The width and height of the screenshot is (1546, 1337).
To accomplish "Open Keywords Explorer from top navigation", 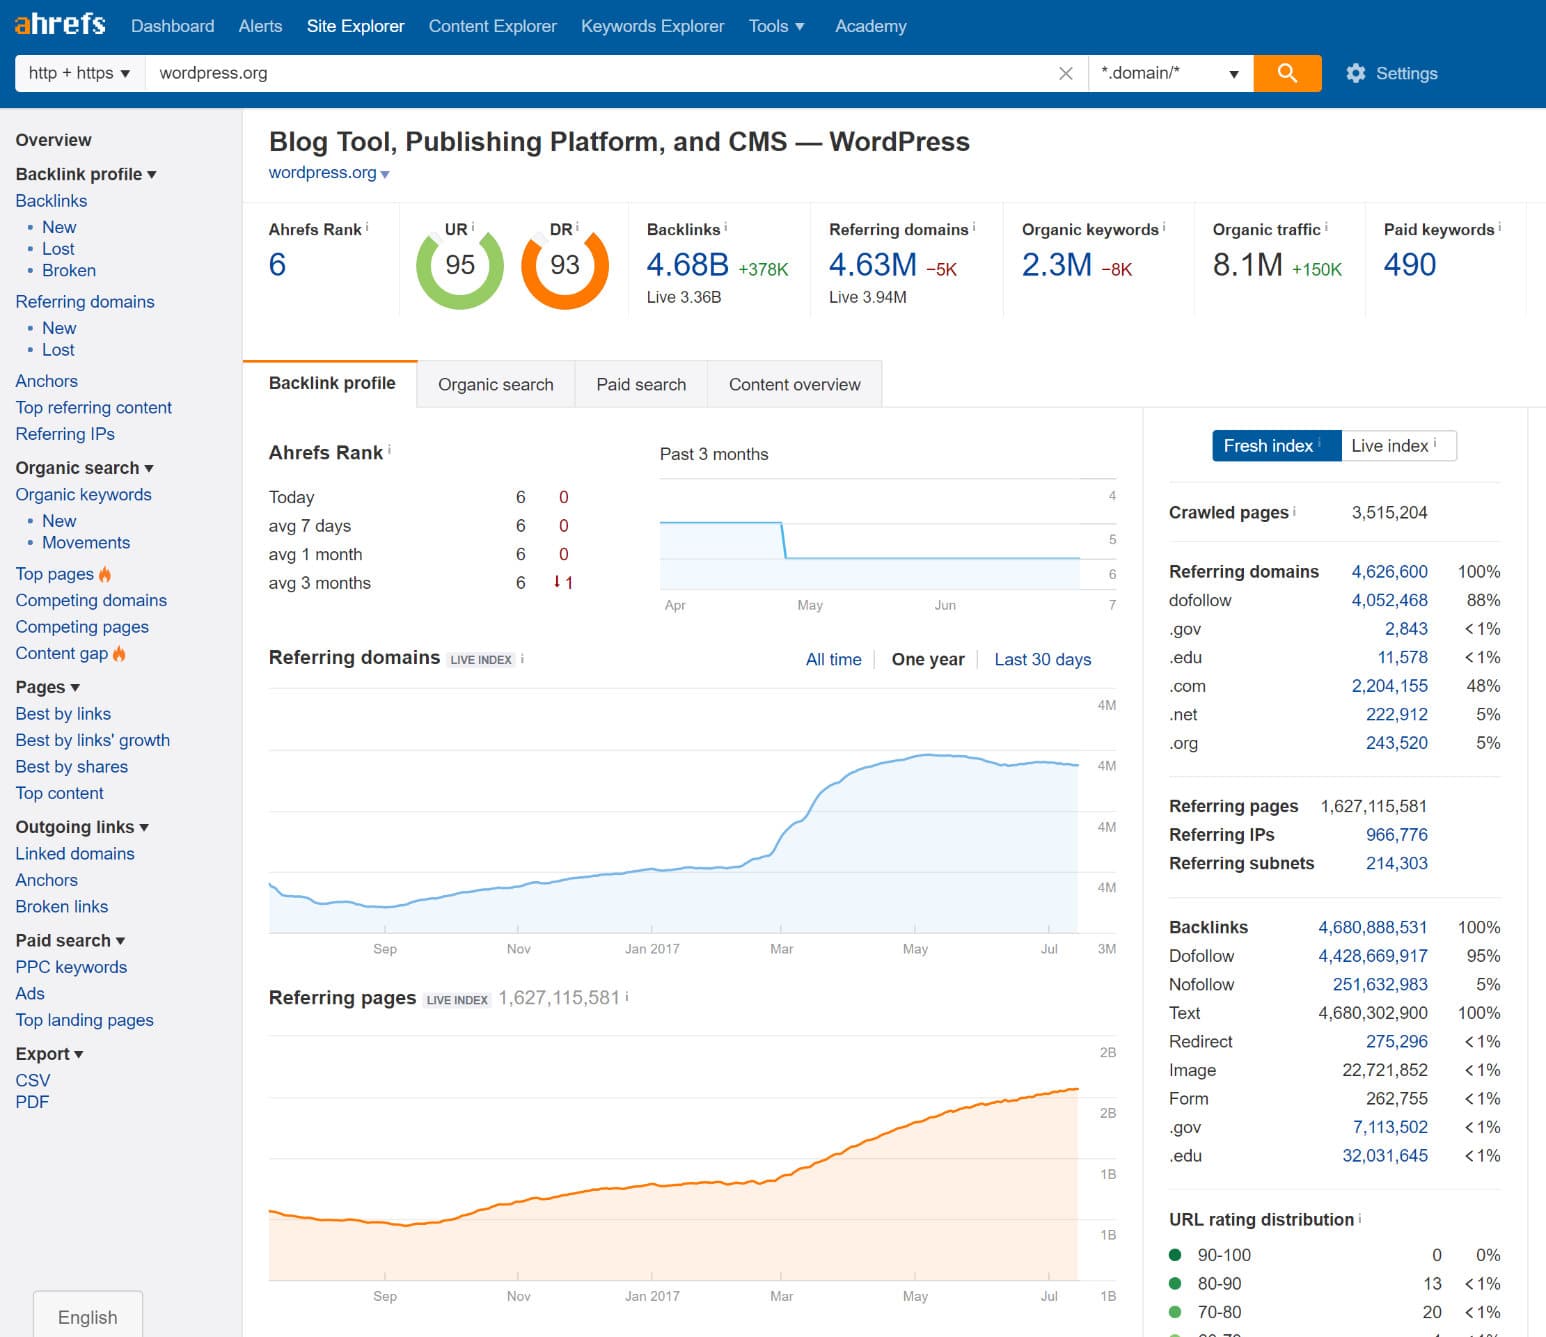I will coord(652,26).
